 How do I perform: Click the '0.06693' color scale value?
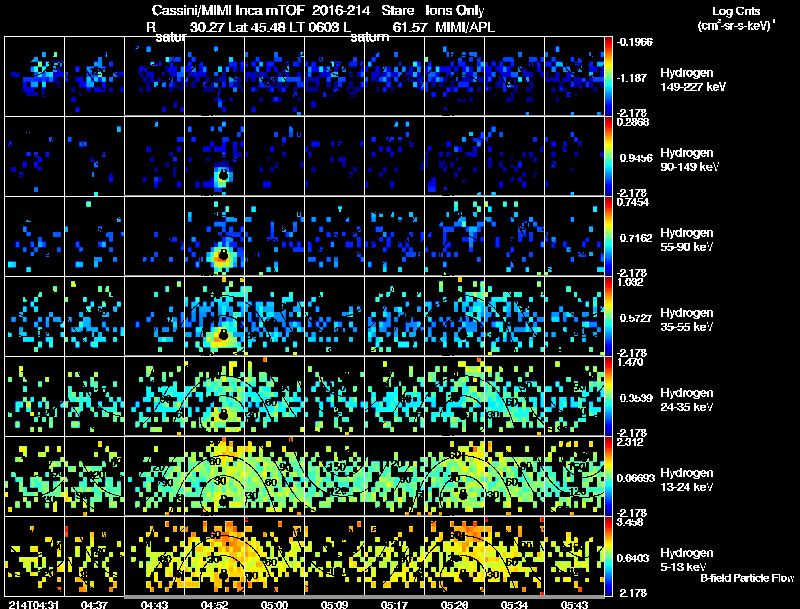pos(636,478)
